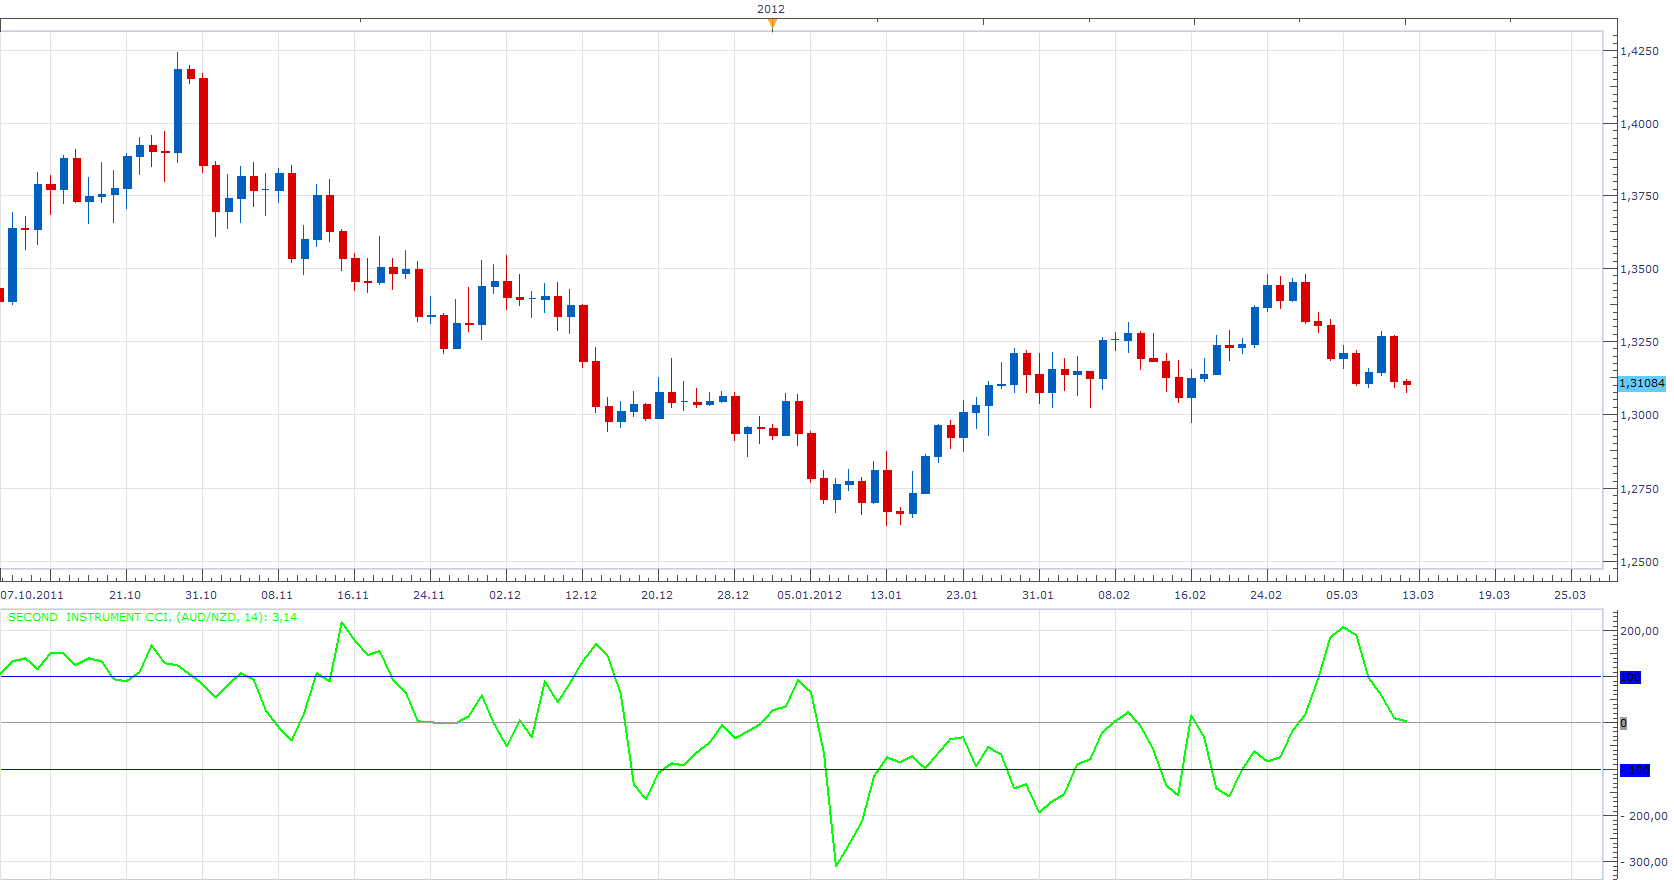Select the 05.01.2012 date label

click(810, 595)
